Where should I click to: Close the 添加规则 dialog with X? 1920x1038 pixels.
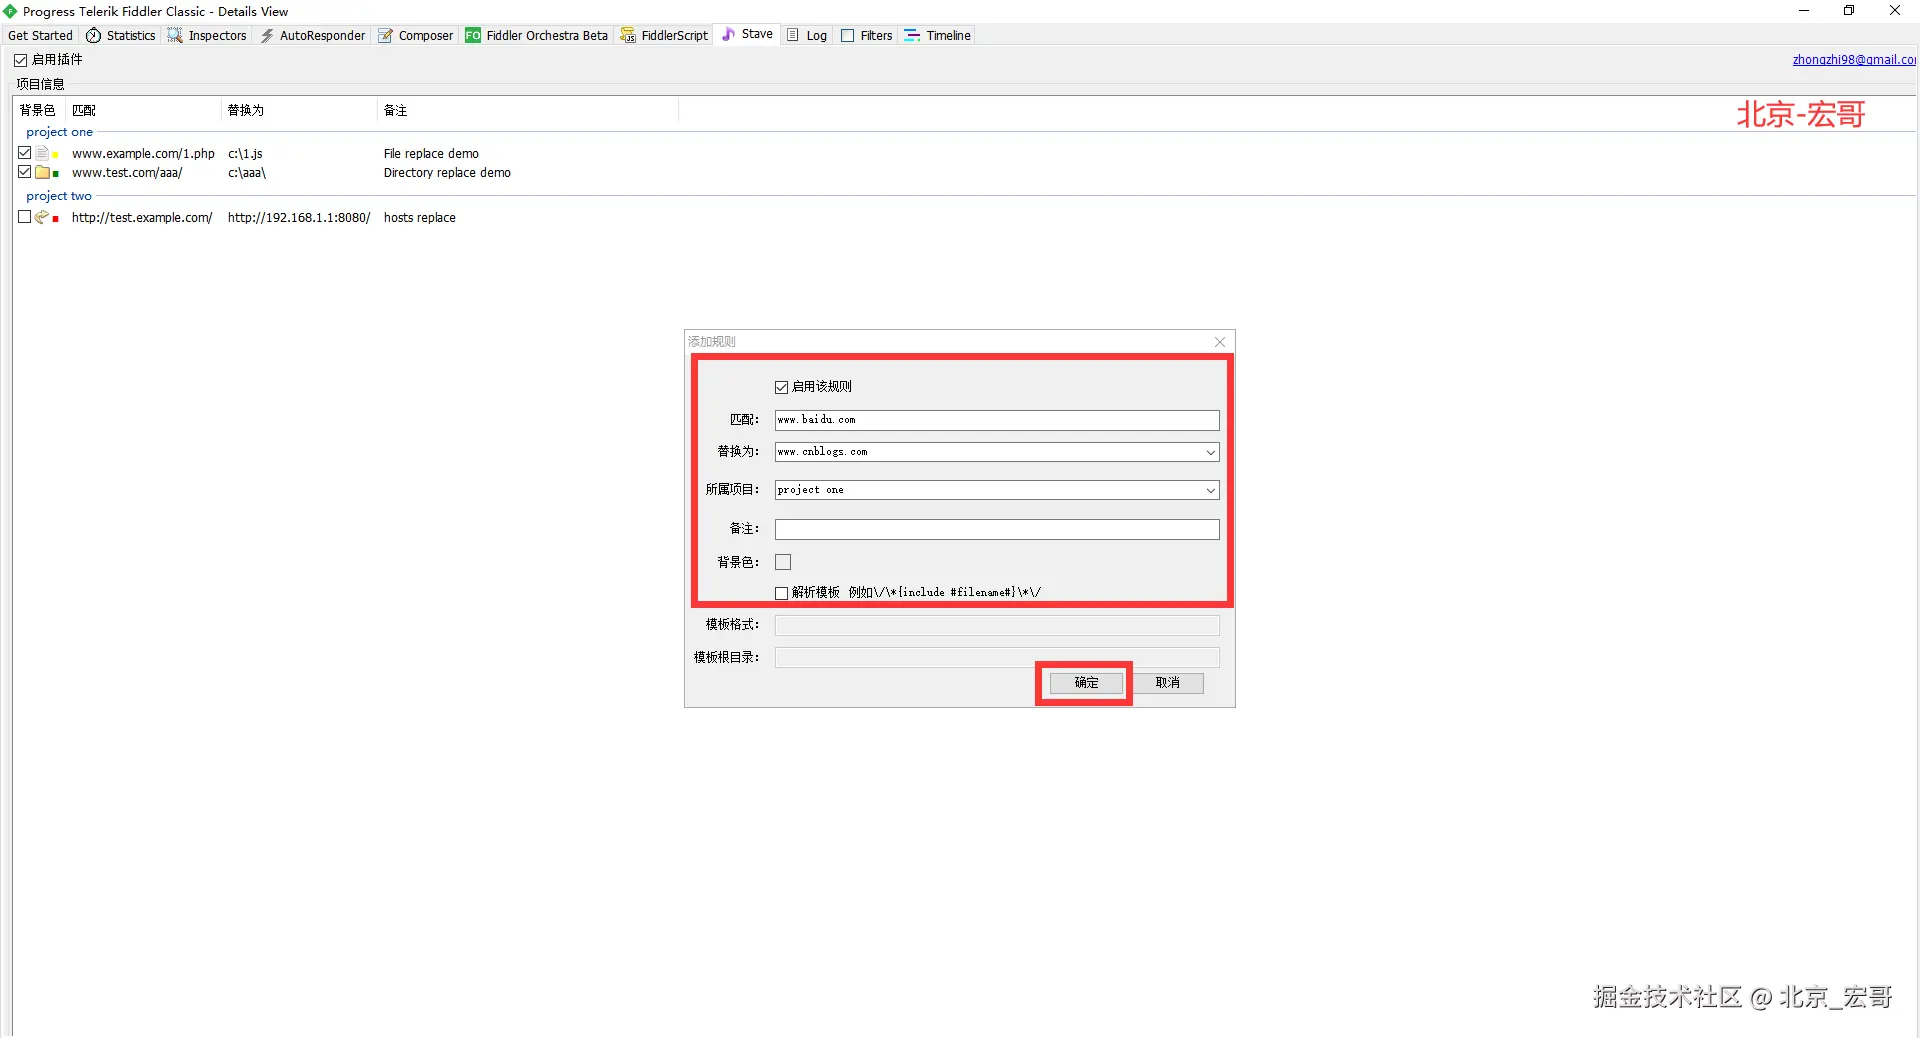click(x=1220, y=342)
